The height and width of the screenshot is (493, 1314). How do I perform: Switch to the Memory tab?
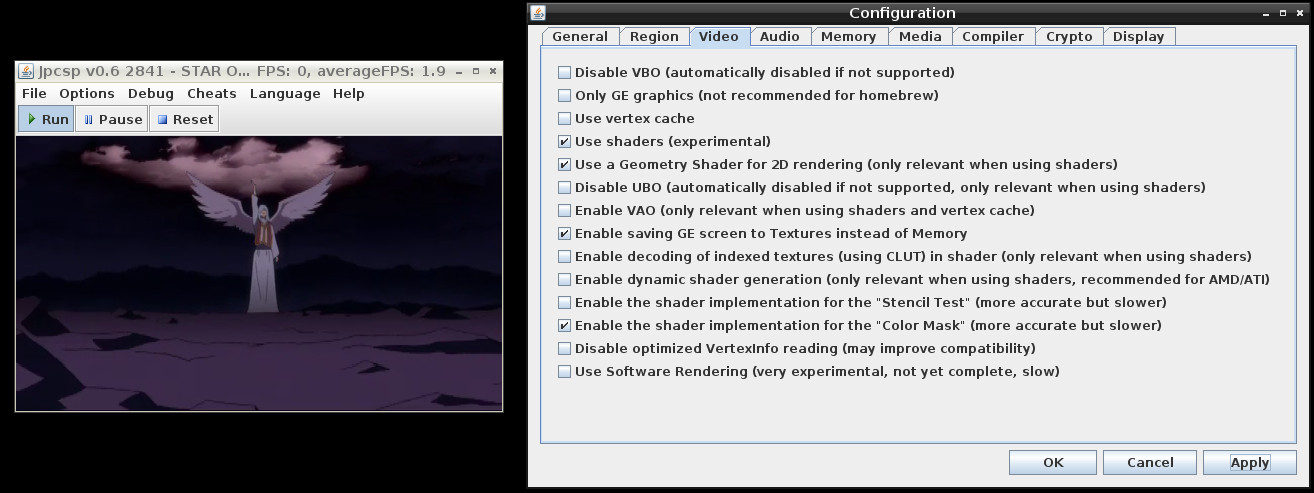coord(849,36)
